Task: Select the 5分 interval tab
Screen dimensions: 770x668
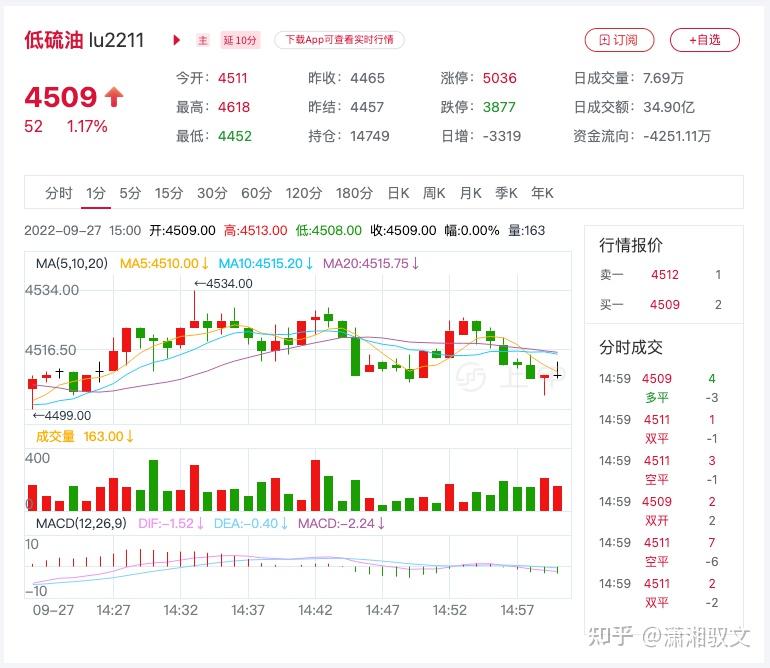Action: tap(130, 193)
